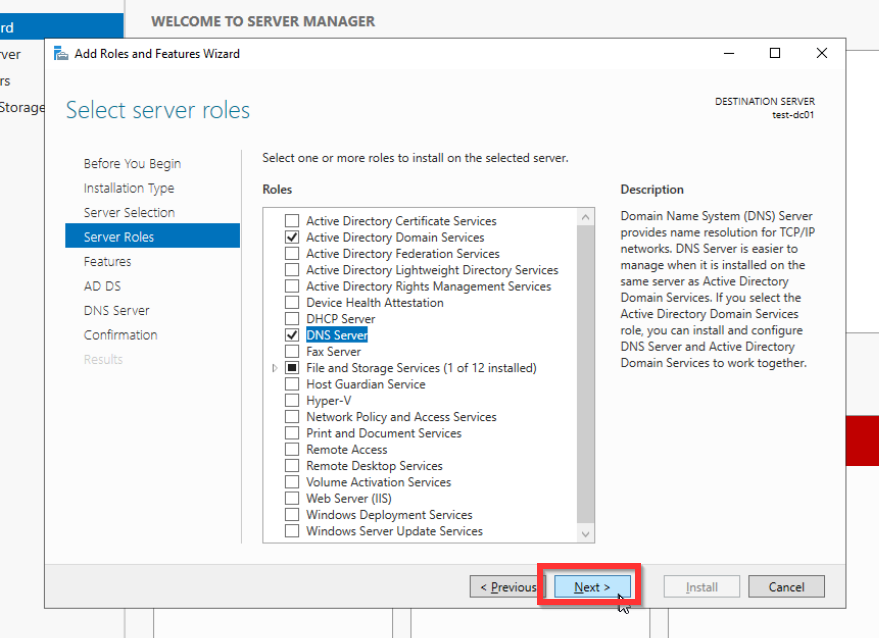Open the AD DS step
Screen dimensions: 879x638
coord(102,286)
